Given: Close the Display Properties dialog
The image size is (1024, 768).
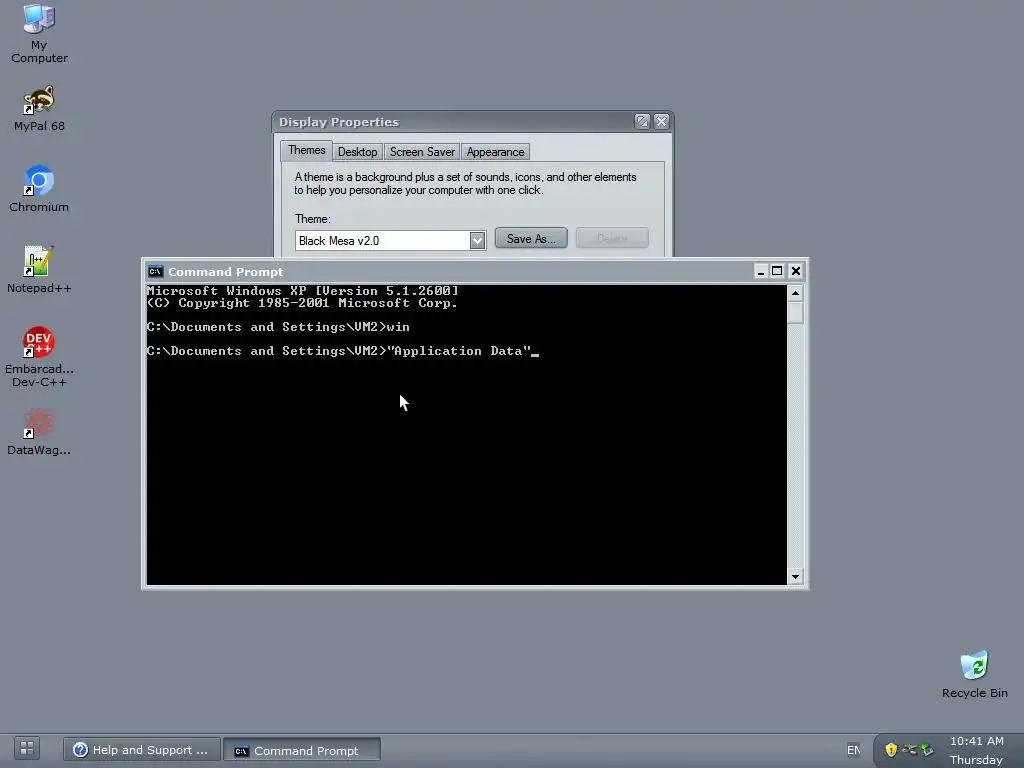Looking at the screenshot, I should 662,121.
